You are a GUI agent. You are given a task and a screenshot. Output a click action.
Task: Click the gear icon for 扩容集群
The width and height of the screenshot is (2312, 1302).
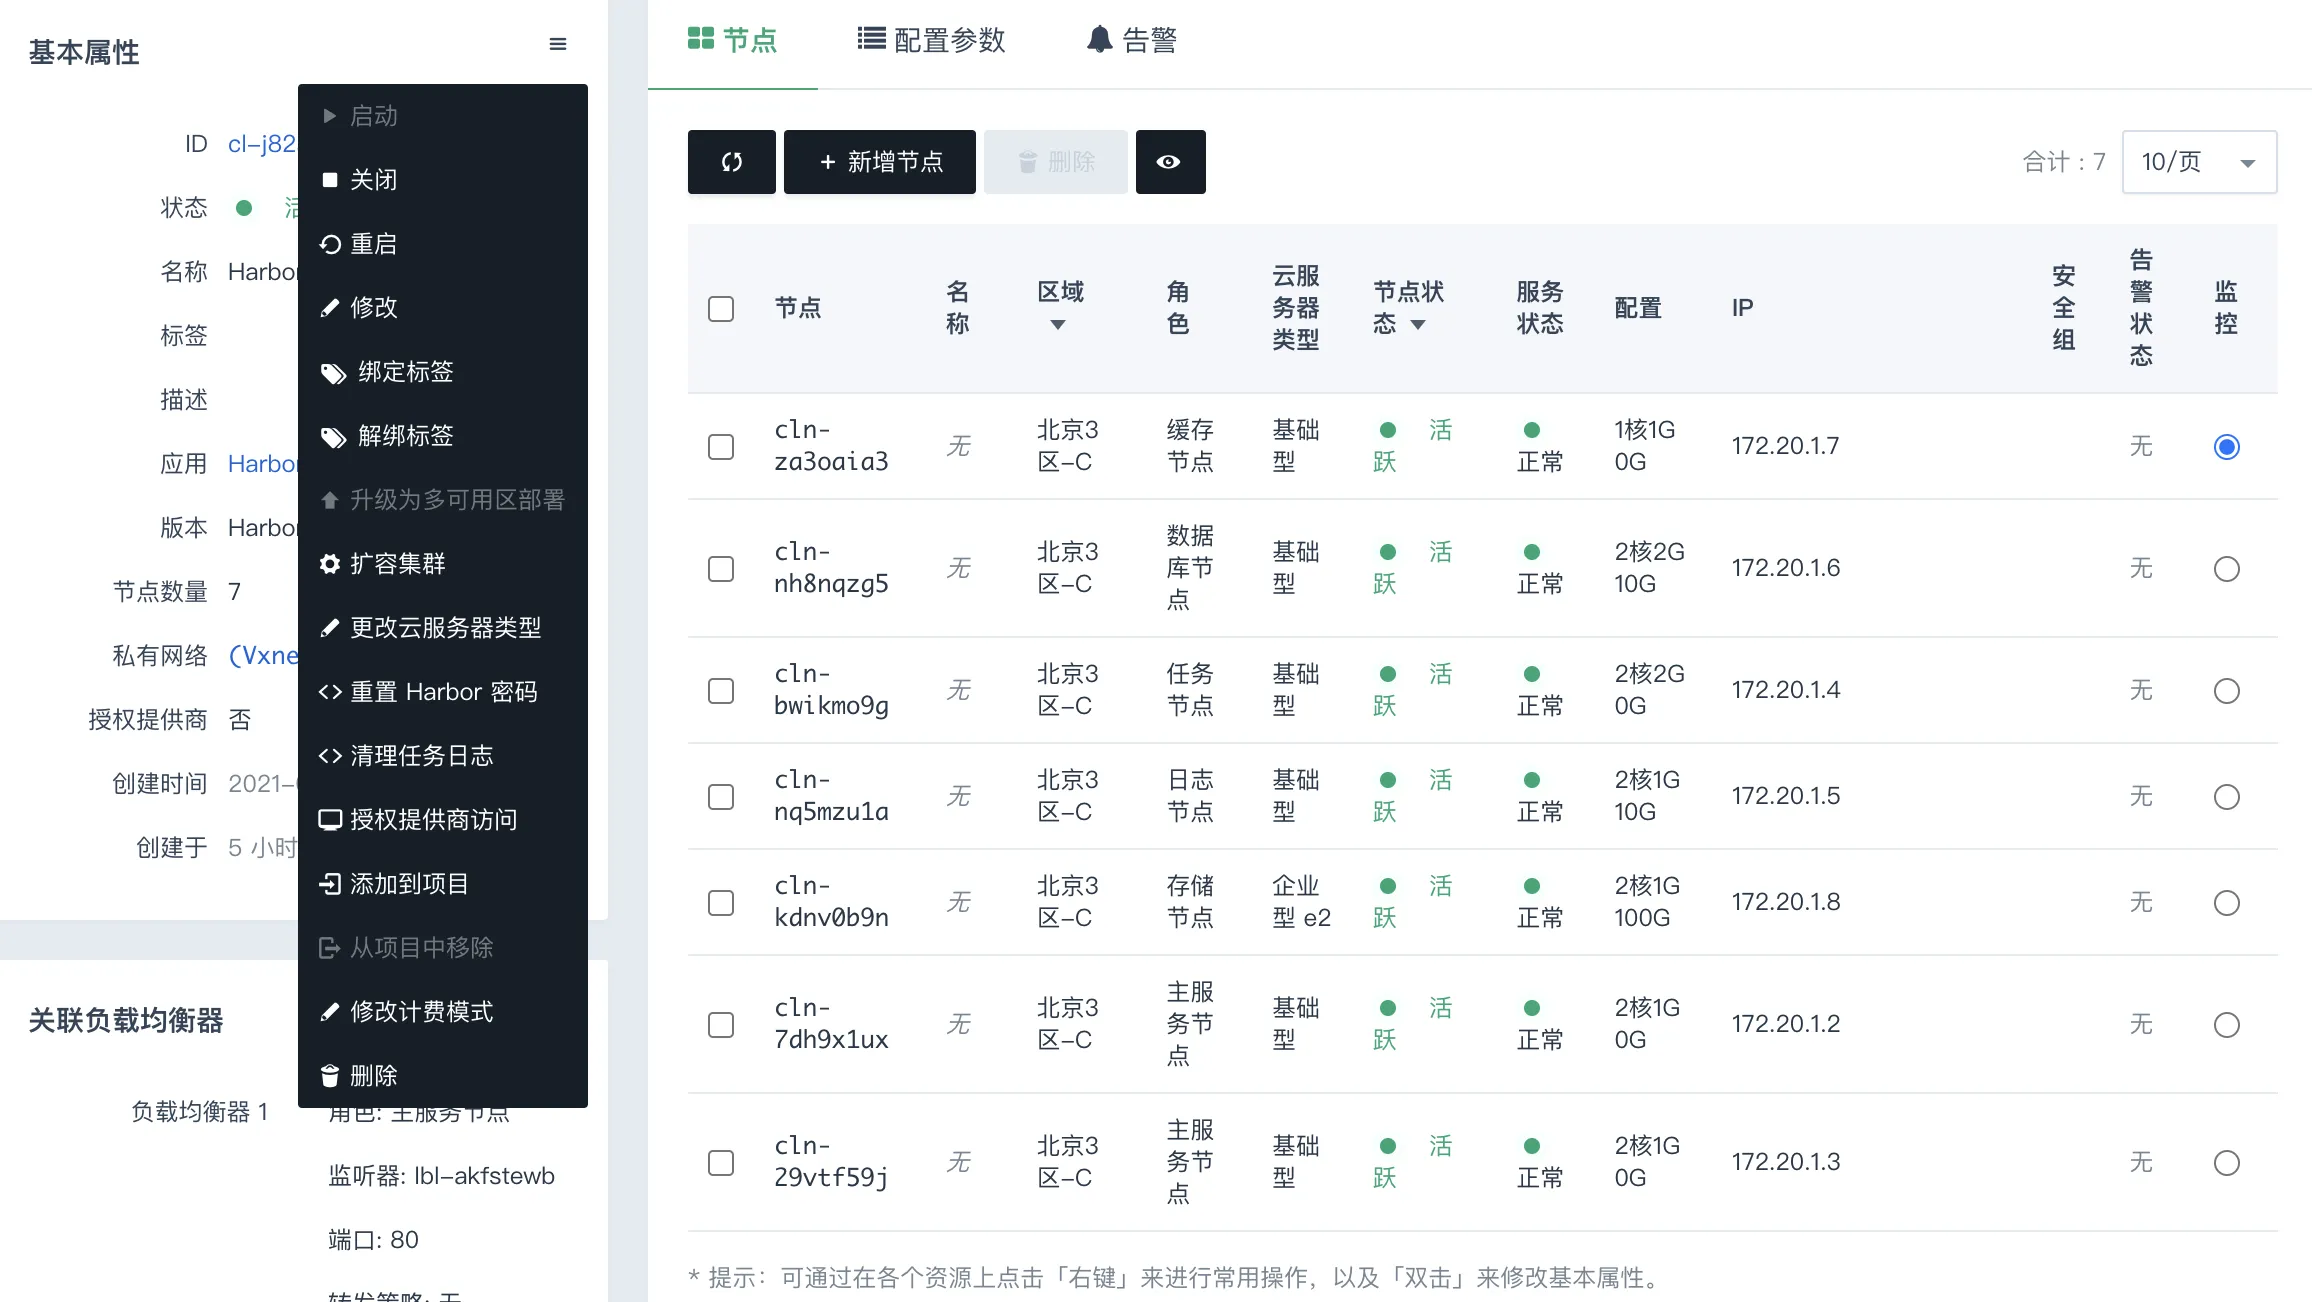pos(330,564)
